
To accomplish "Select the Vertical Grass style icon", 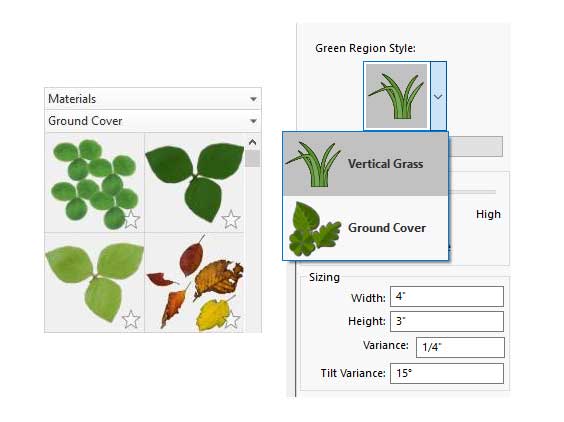I will 314,164.
